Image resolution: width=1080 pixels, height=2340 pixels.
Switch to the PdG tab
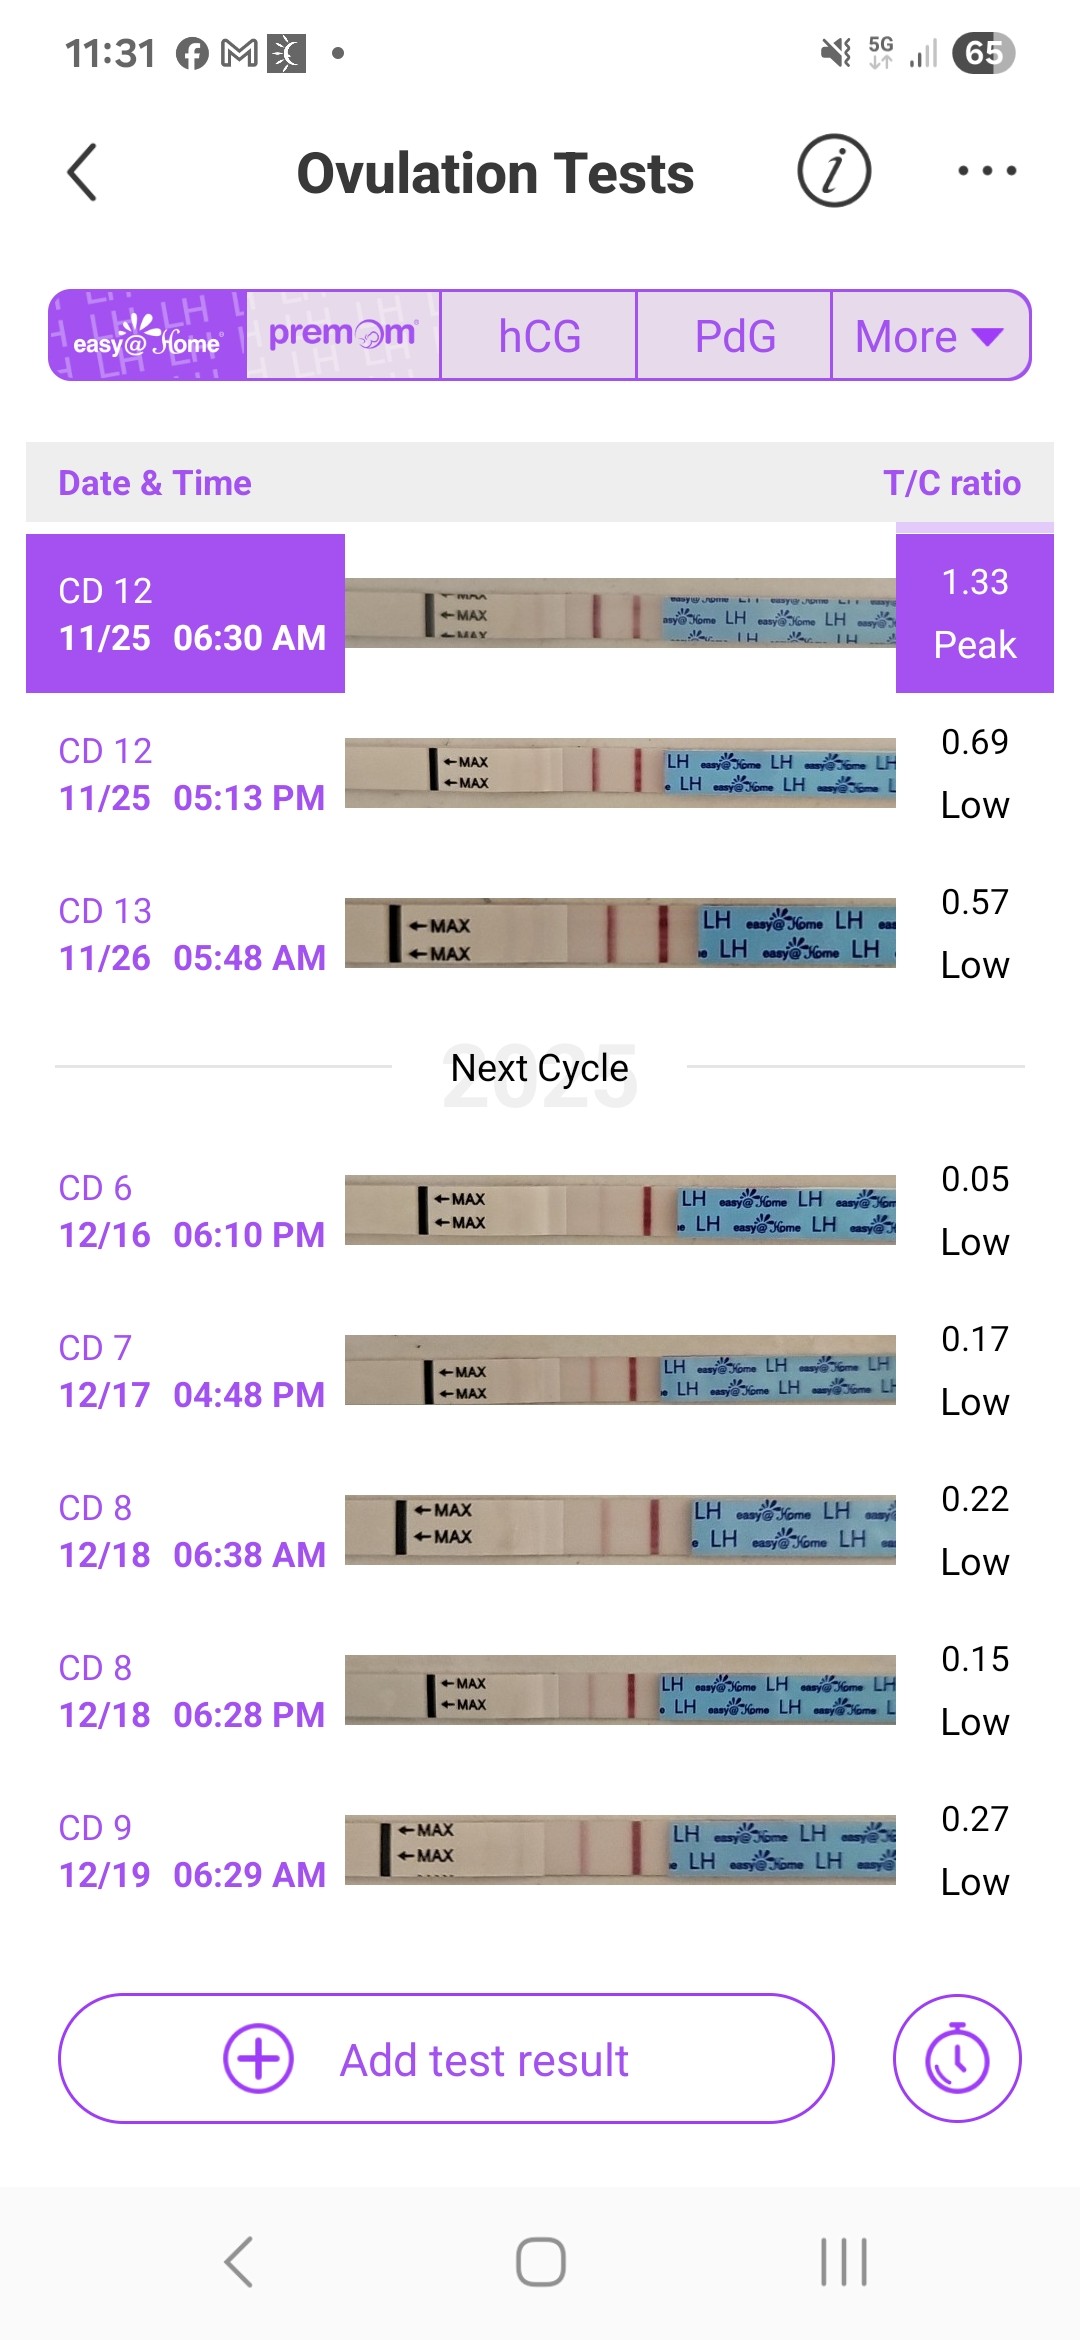click(x=735, y=336)
